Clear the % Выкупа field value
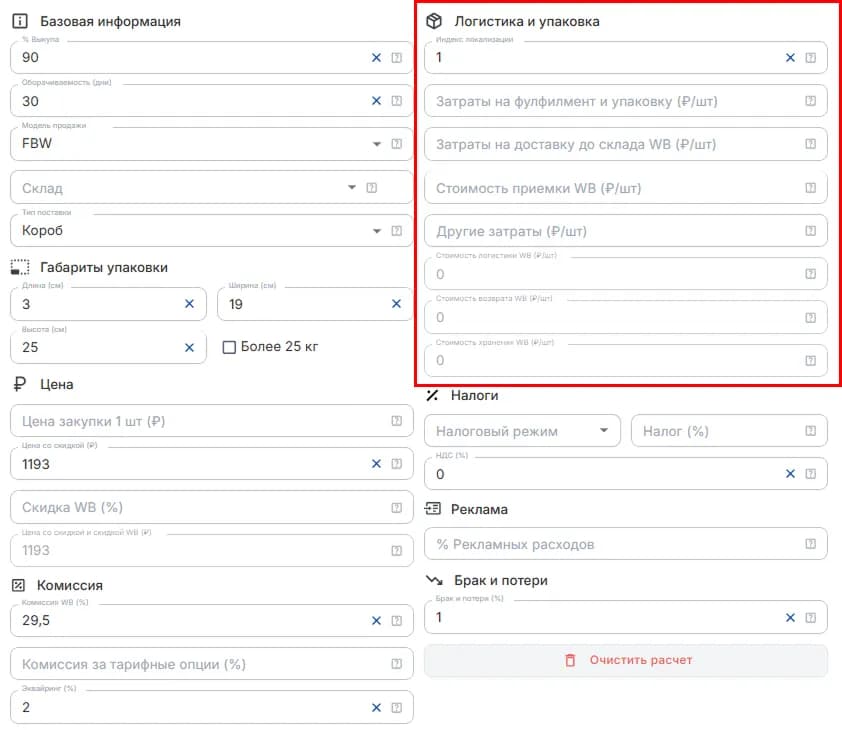This screenshot has height=730, width=842. [376, 57]
